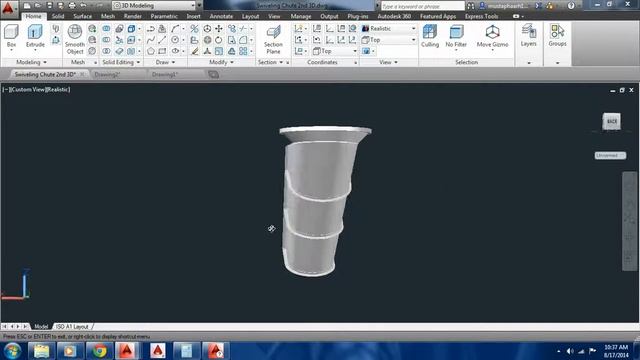640x360 pixels.
Task: Click the Solid Union icon
Action: [x=106, y=29]
